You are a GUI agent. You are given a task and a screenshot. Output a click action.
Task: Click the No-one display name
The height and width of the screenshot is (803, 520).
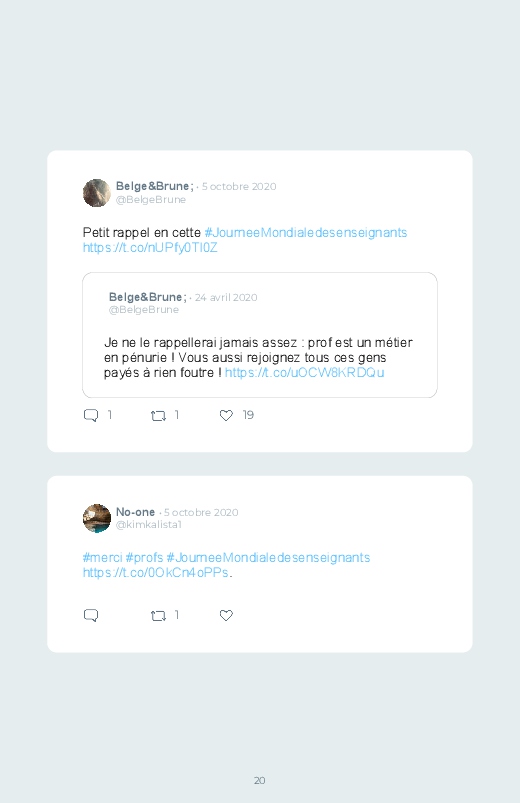click(x=135, y=512)
